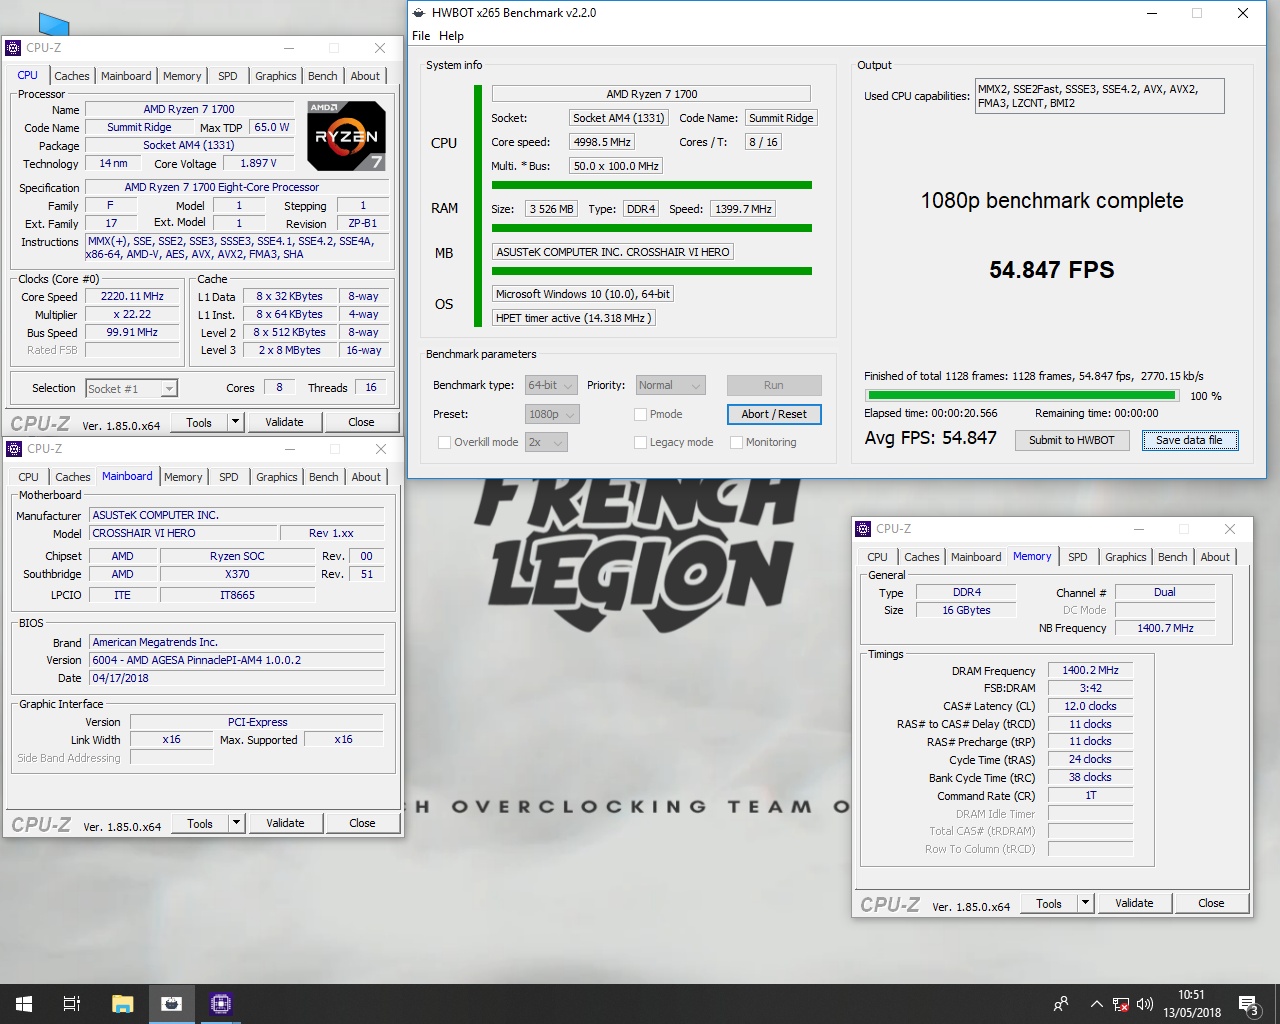Open Task View on the taskbar
This screenshot has height=1024, width=1280.
point(72,1004)
